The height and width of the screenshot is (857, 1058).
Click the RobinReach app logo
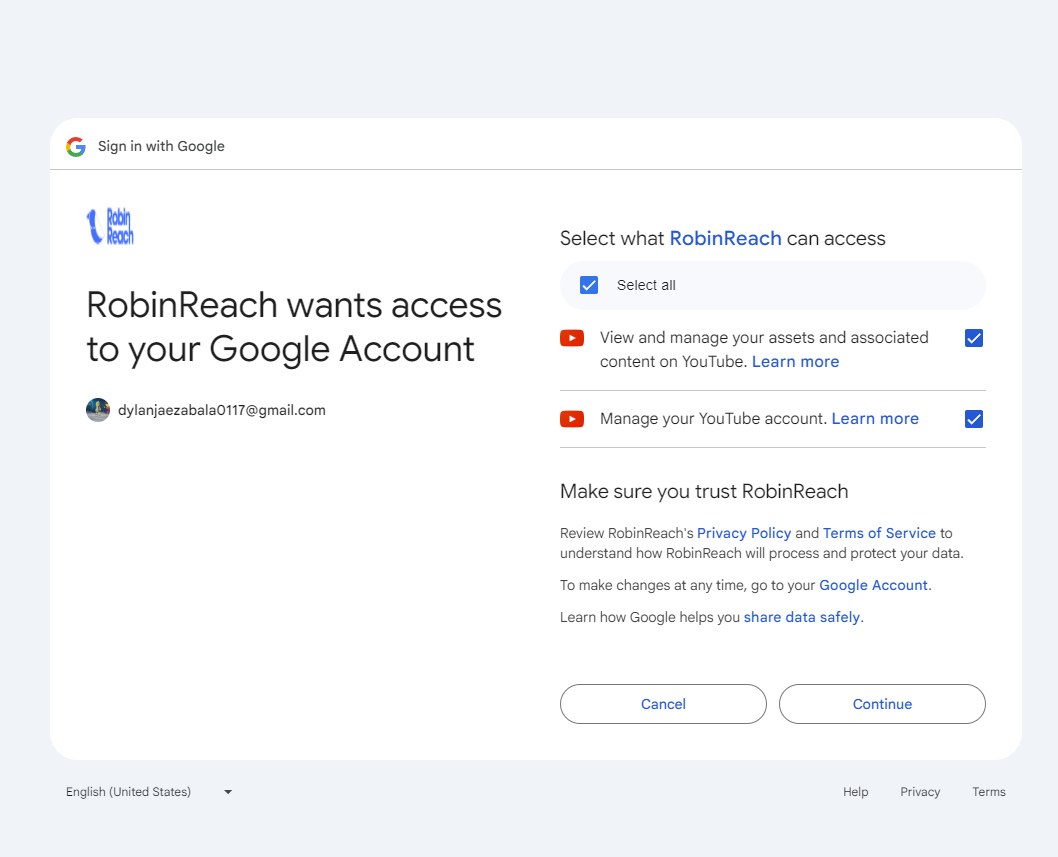tap(110, 226)
